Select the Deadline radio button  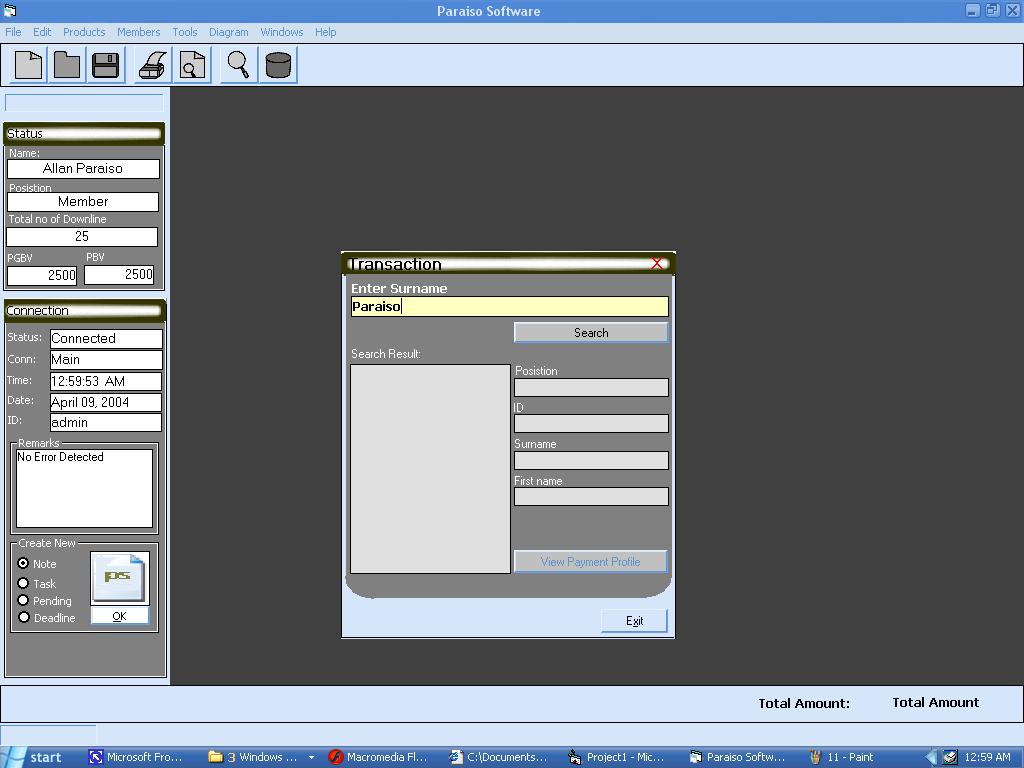click(x=24, y=617)
